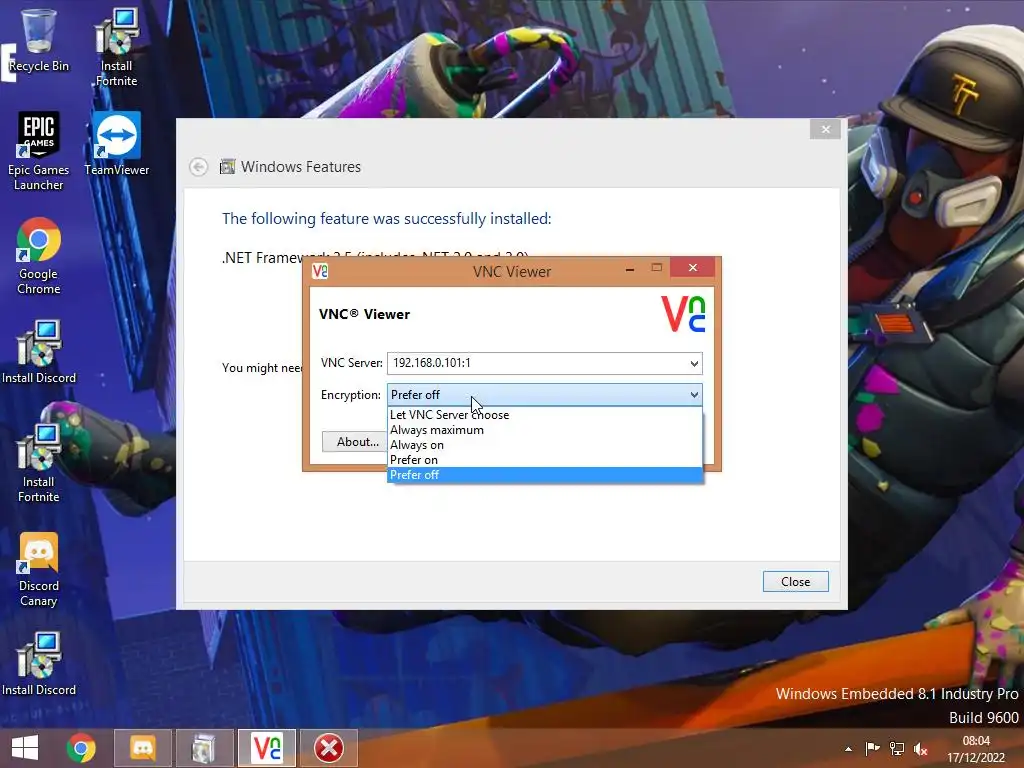Viewport: 1024px width, 768px height.
Task: Launch Epic Games Launcher shortcut
Action: pyautogui.click(x=38, y=150)
